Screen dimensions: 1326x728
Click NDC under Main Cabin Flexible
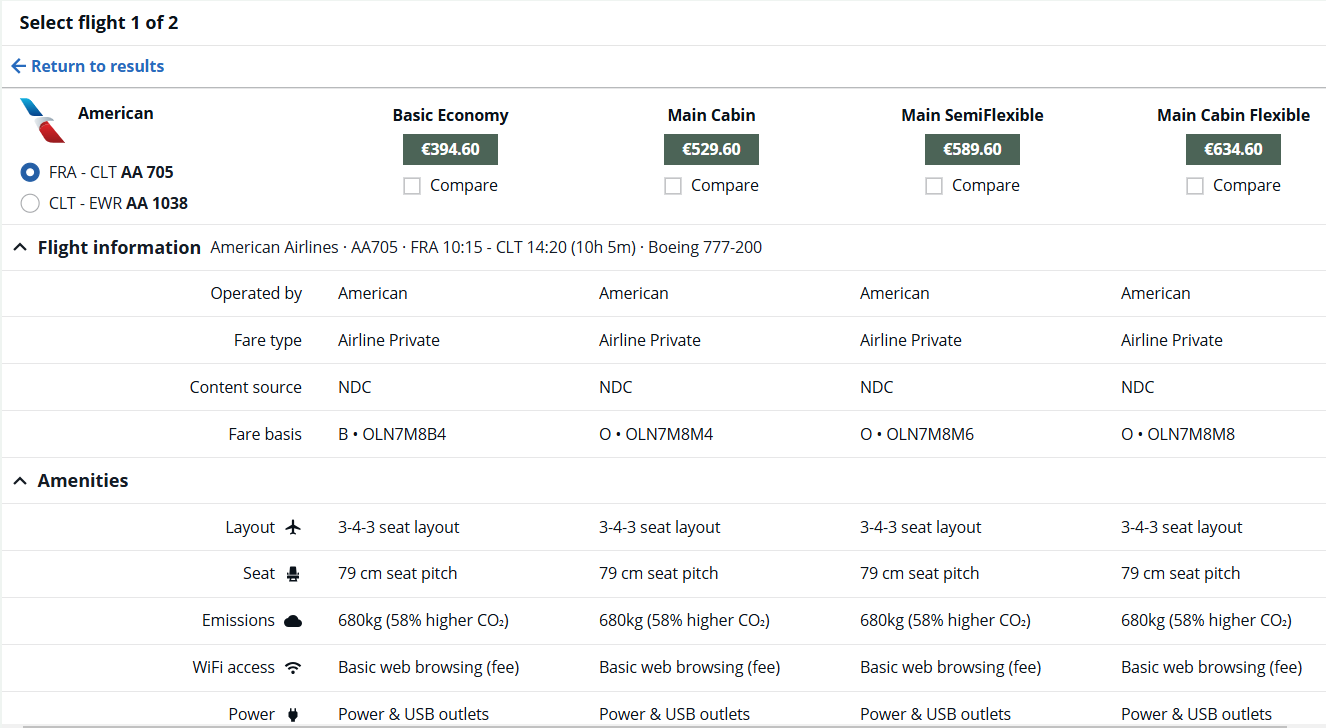coord(1138,387)
